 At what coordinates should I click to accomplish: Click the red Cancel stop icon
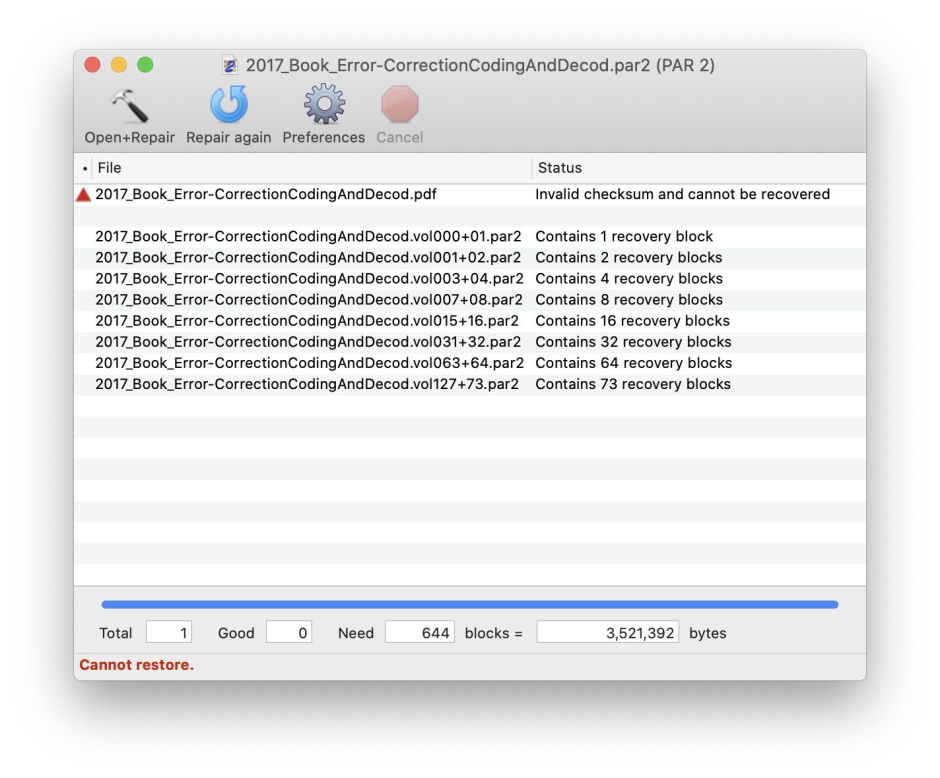click(399, 106)
